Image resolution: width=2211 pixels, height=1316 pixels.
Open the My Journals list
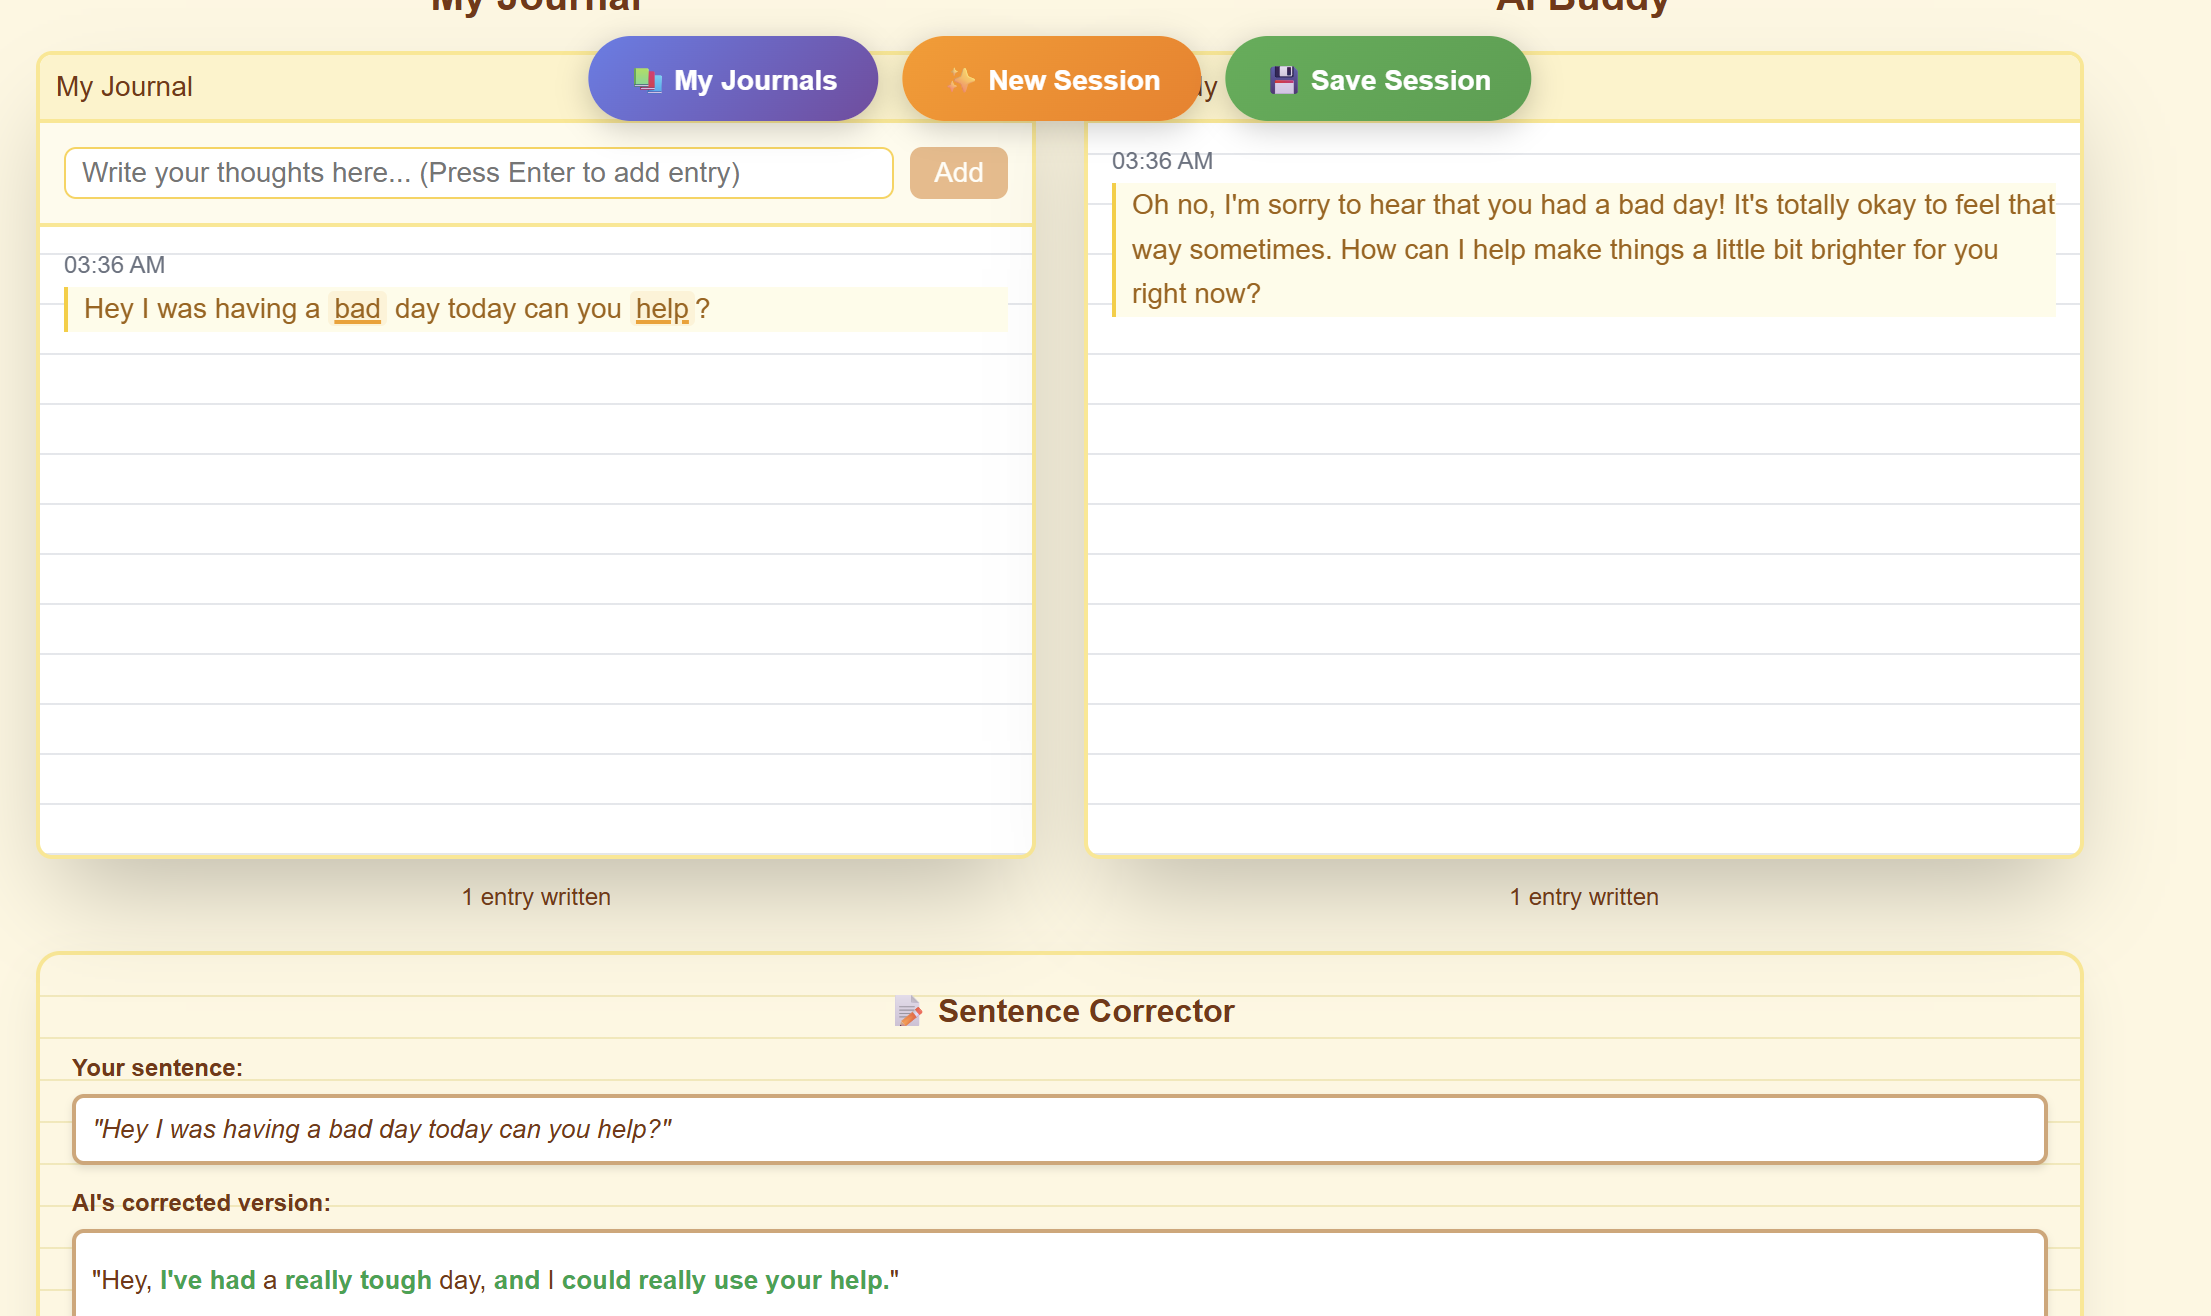[733, 80]
